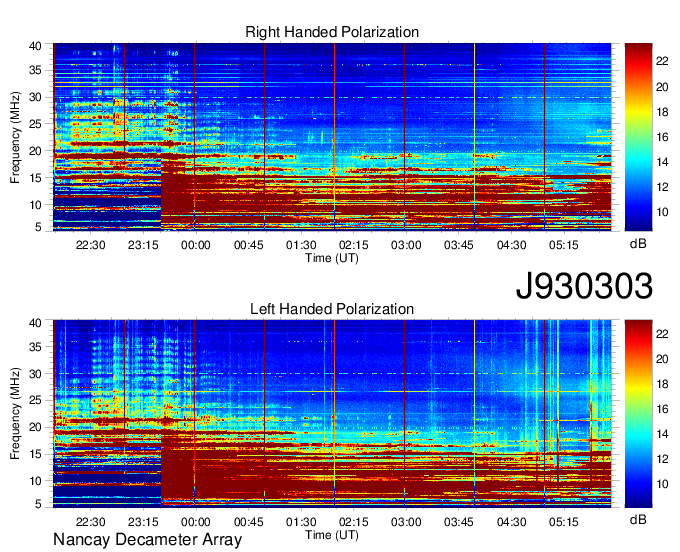Image resolution: width=680 pixels, height=552 pixels.
Task: Click the 01:30 time tick on the Right Handed plot
Action: coord(301,245)
